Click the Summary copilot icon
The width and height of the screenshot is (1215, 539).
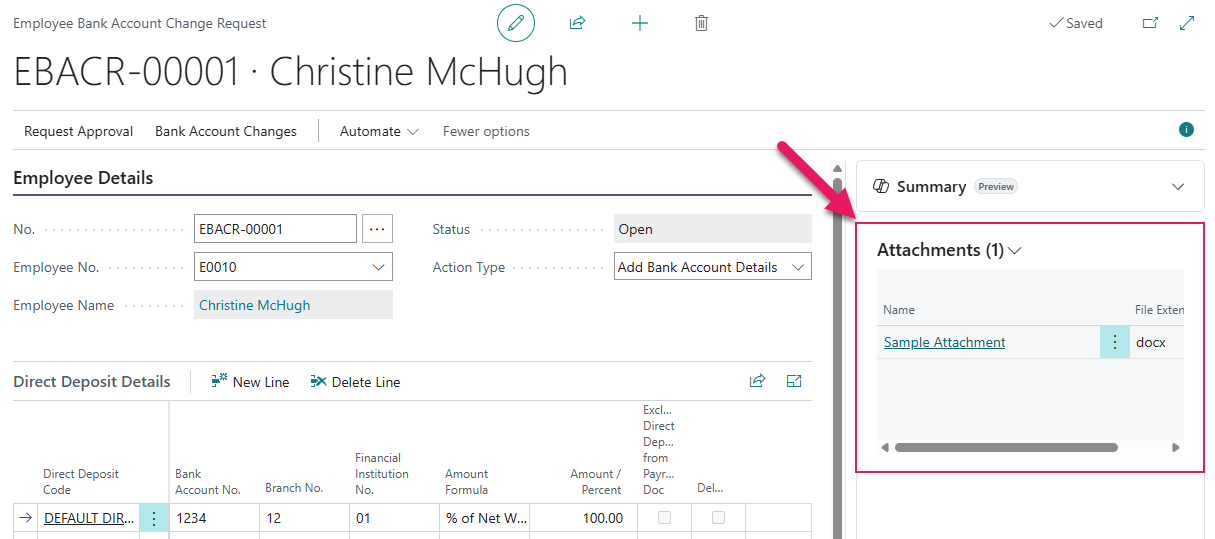click(x=881, y=186)
